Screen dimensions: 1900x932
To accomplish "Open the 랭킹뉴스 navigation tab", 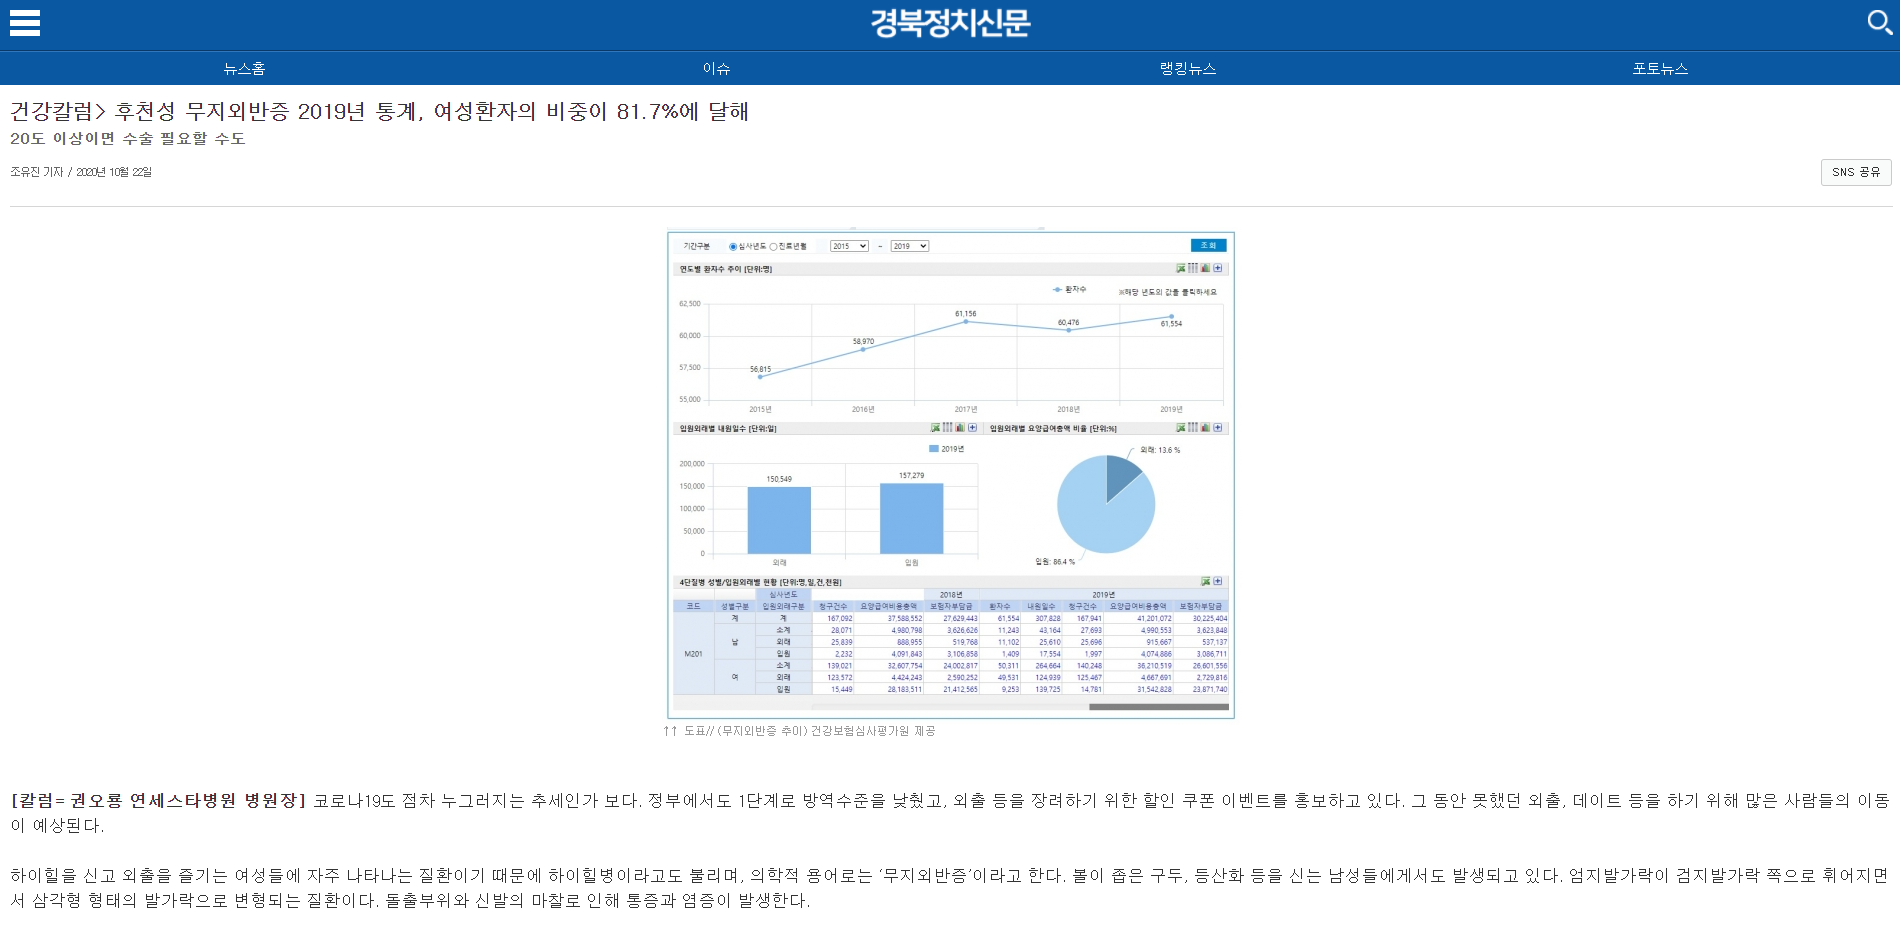I will pyautogui.click(x=1188, y=68).
